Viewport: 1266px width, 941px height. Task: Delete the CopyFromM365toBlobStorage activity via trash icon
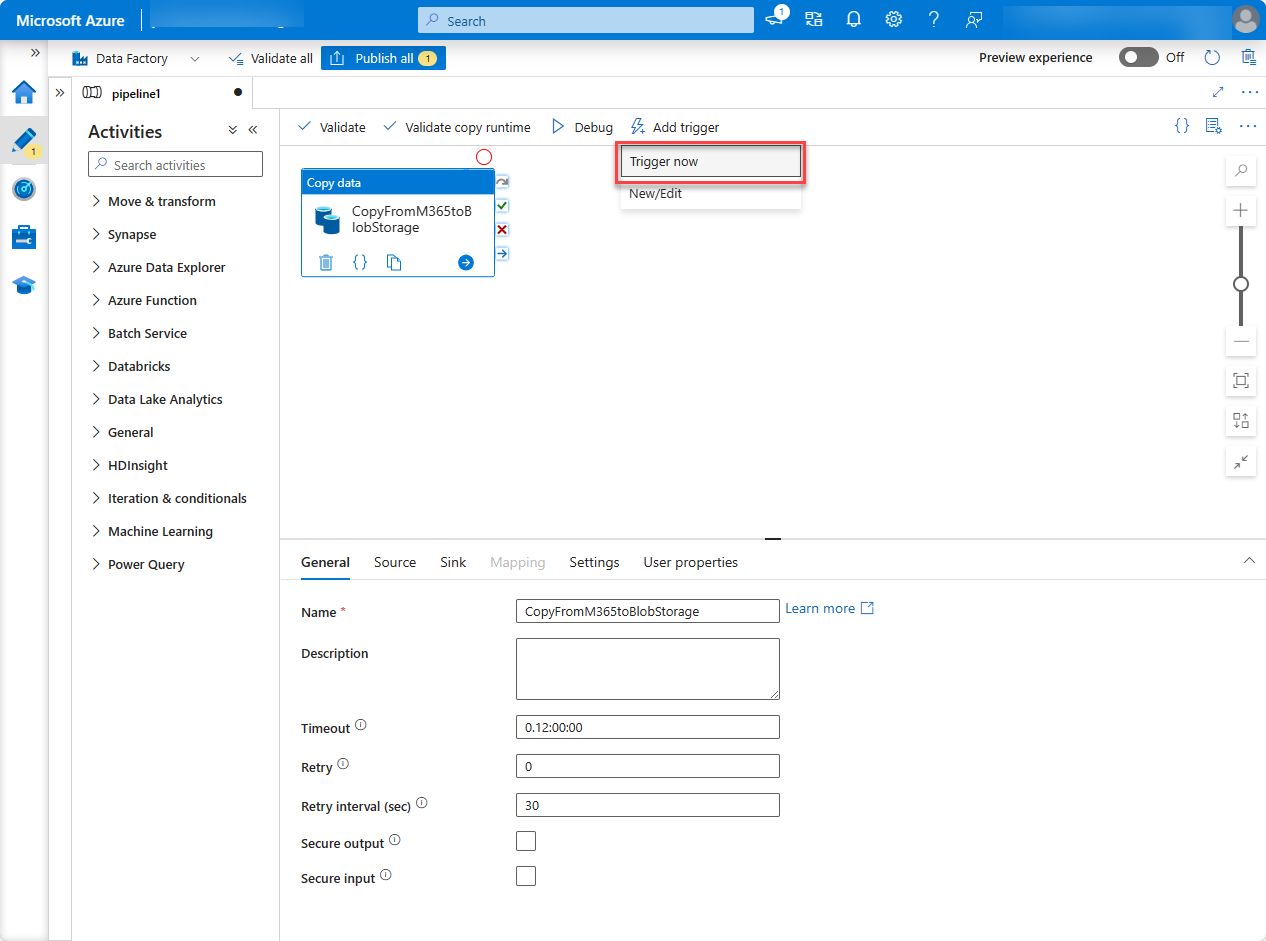(x=325, y=262)
